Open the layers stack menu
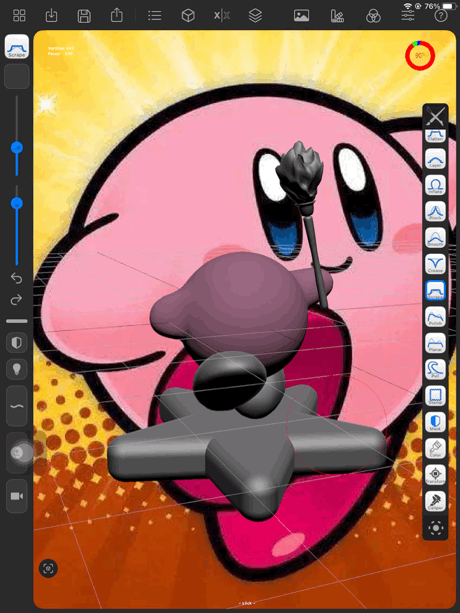 point(255,16)
